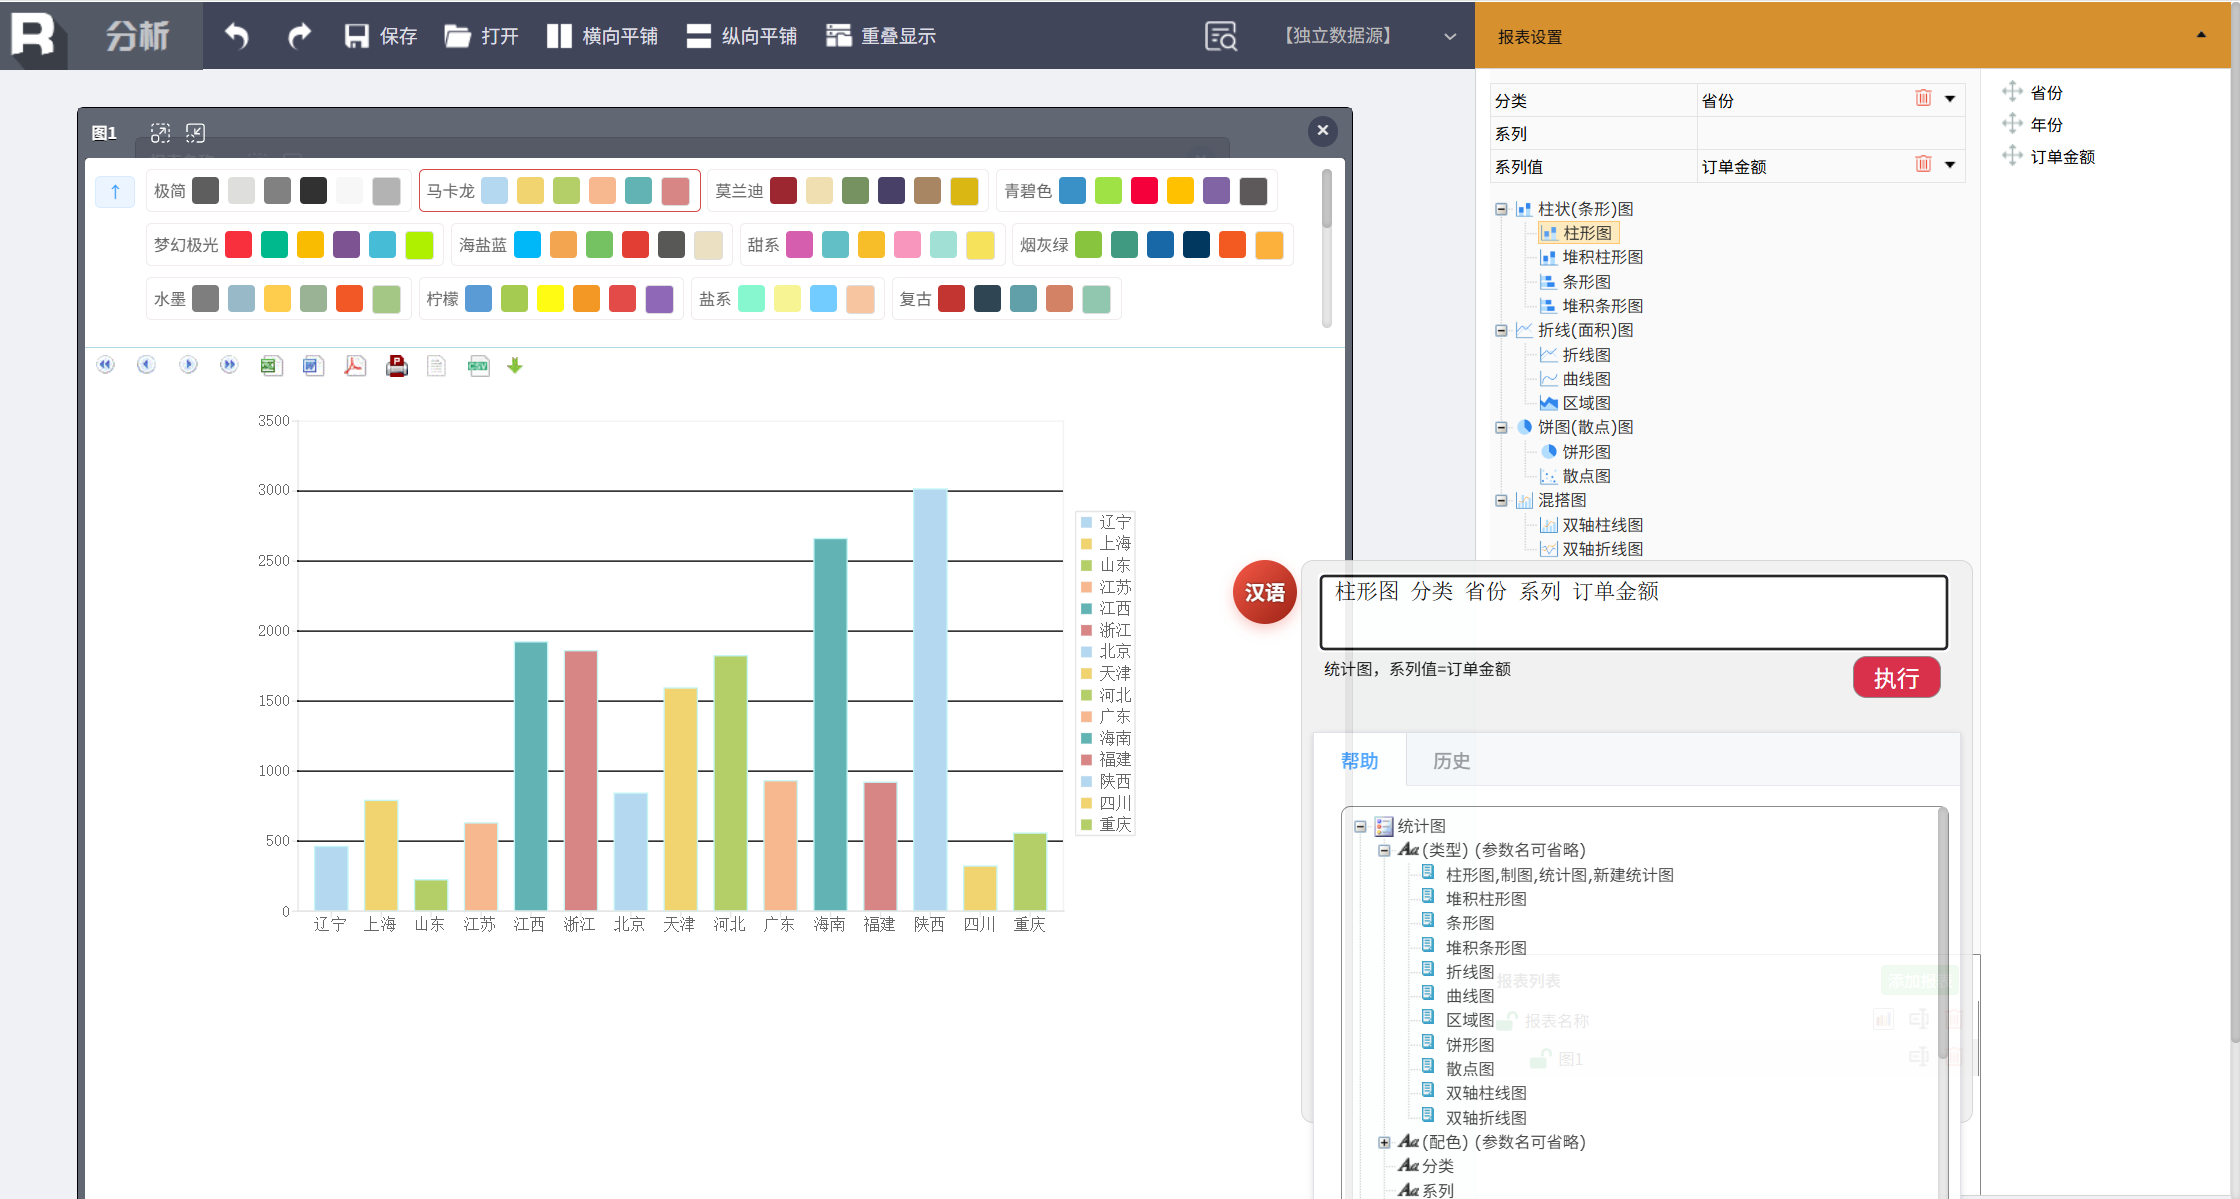Click the CSV export icon
2240x1199 pixels.
479,366
